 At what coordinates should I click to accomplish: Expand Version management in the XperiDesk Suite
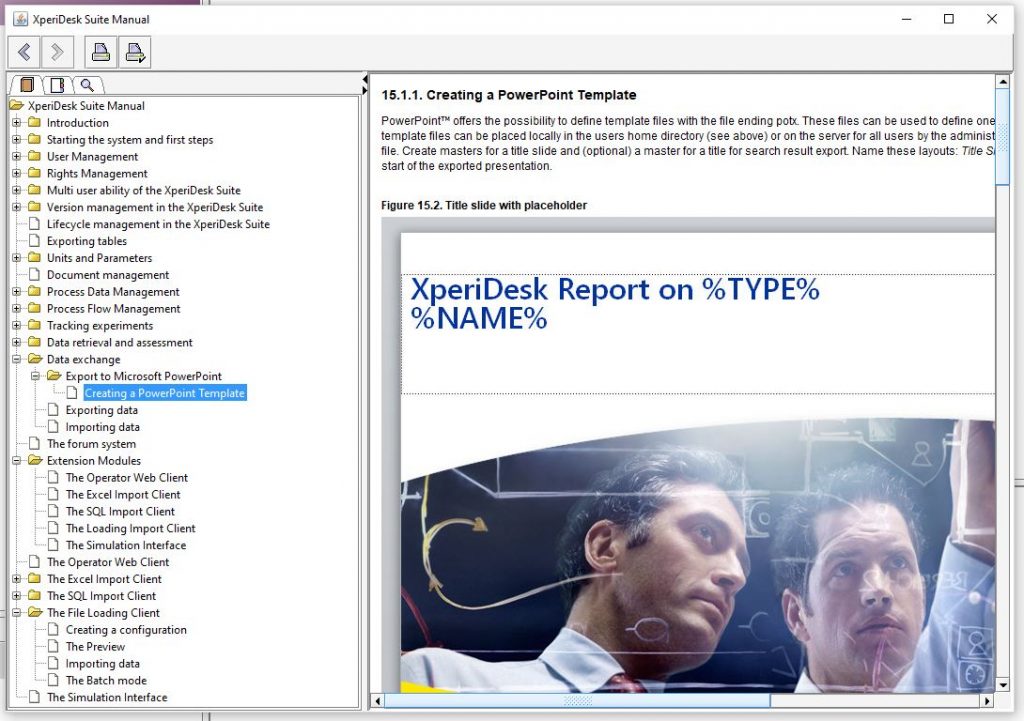tap(16, 207)
